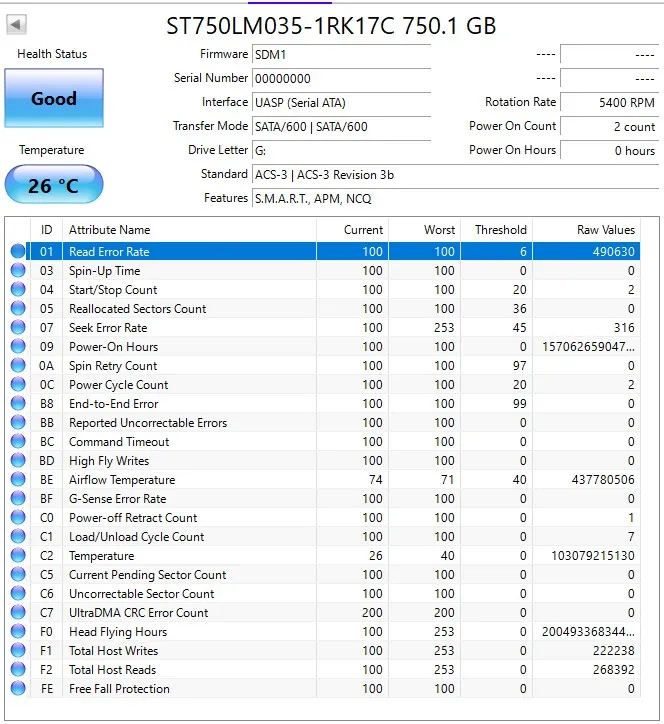Select disk title ST750LM035-1RK17C 750.1 GB
664x724 pixels.
pos(331,26)
